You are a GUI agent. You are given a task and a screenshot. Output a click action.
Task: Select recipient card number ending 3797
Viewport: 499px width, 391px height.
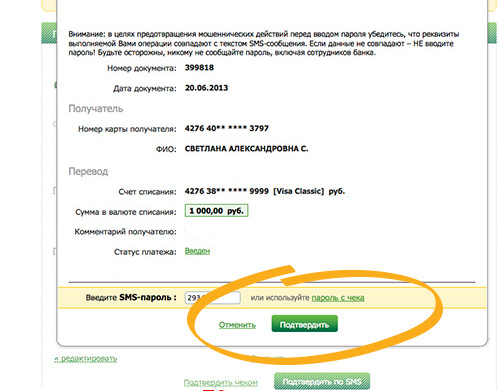tap(227, 128)
